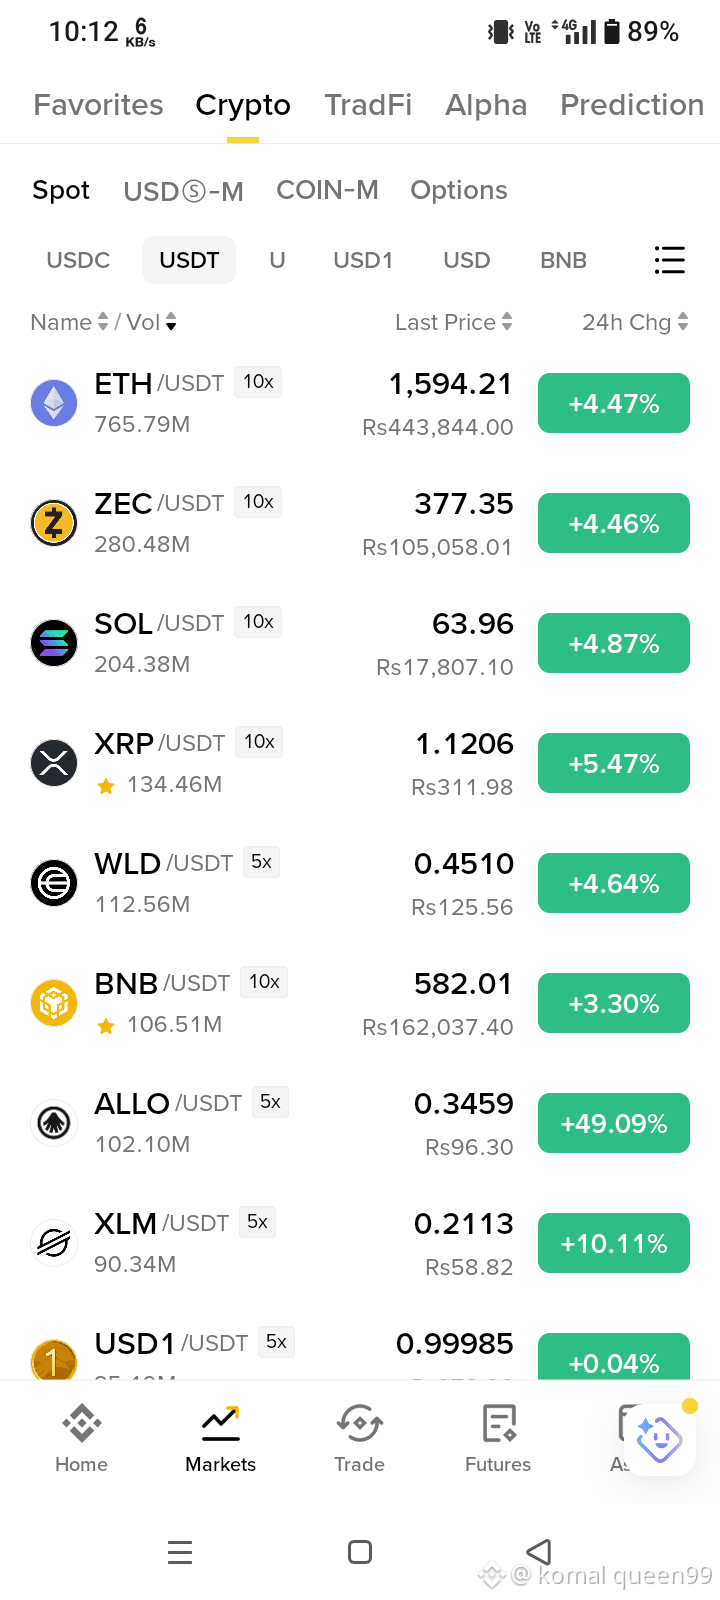Tap the floating AI assistant robot icon

[659, 1440]
